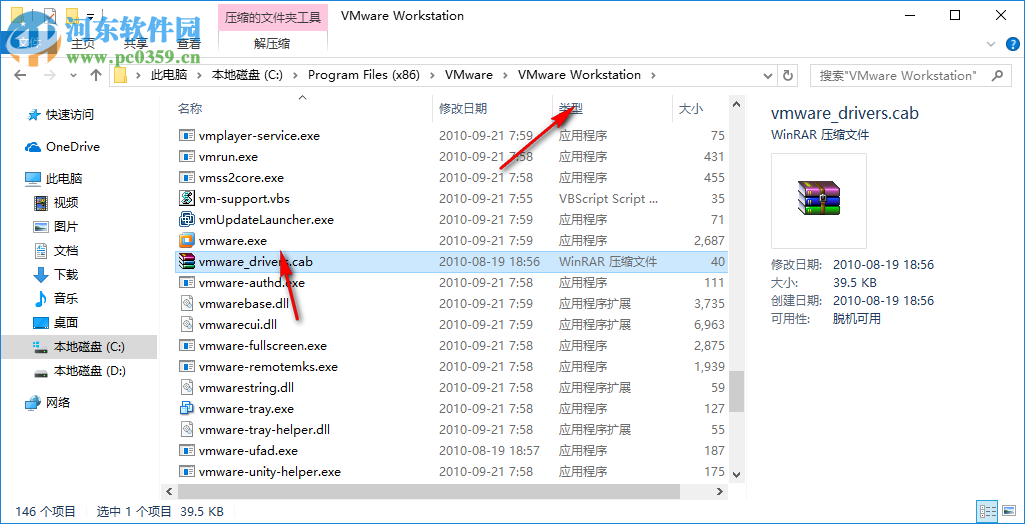Open OneDrive in navigation pane

(x=73, y=147)
